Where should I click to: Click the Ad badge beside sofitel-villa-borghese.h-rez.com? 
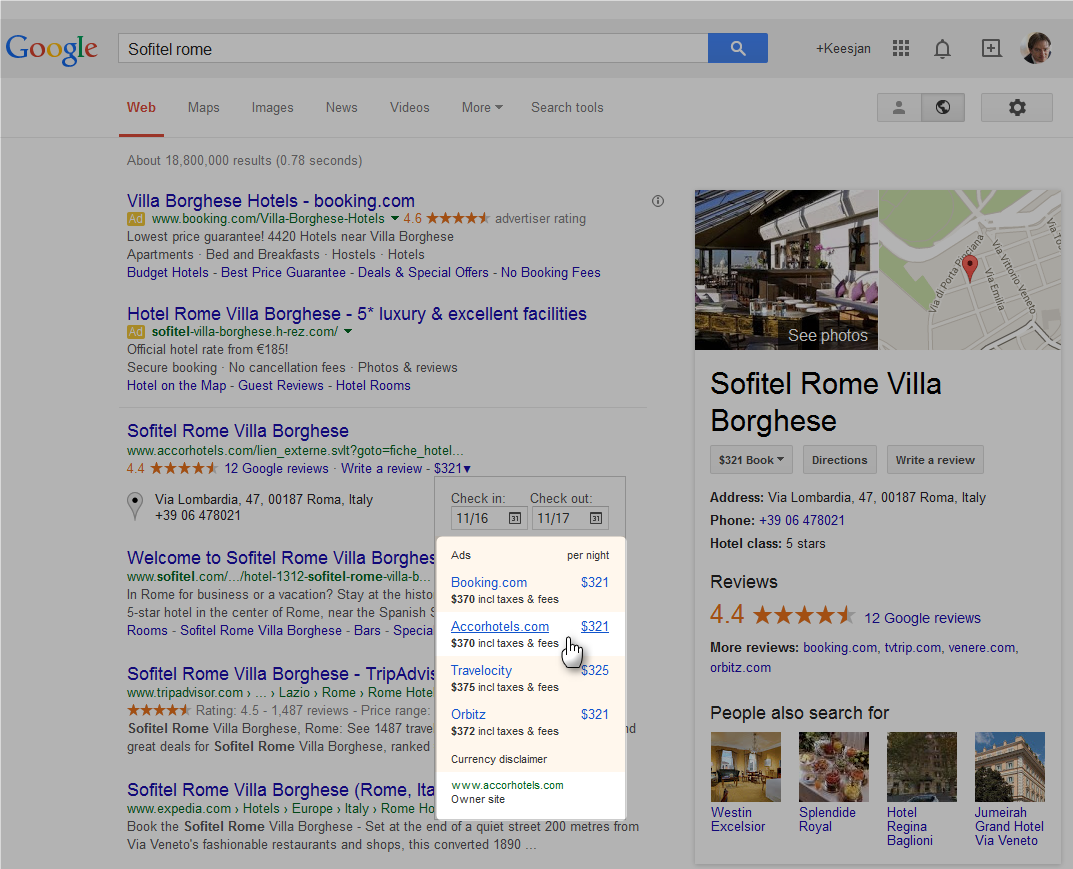pyautogui.click(x=135, y=332)
